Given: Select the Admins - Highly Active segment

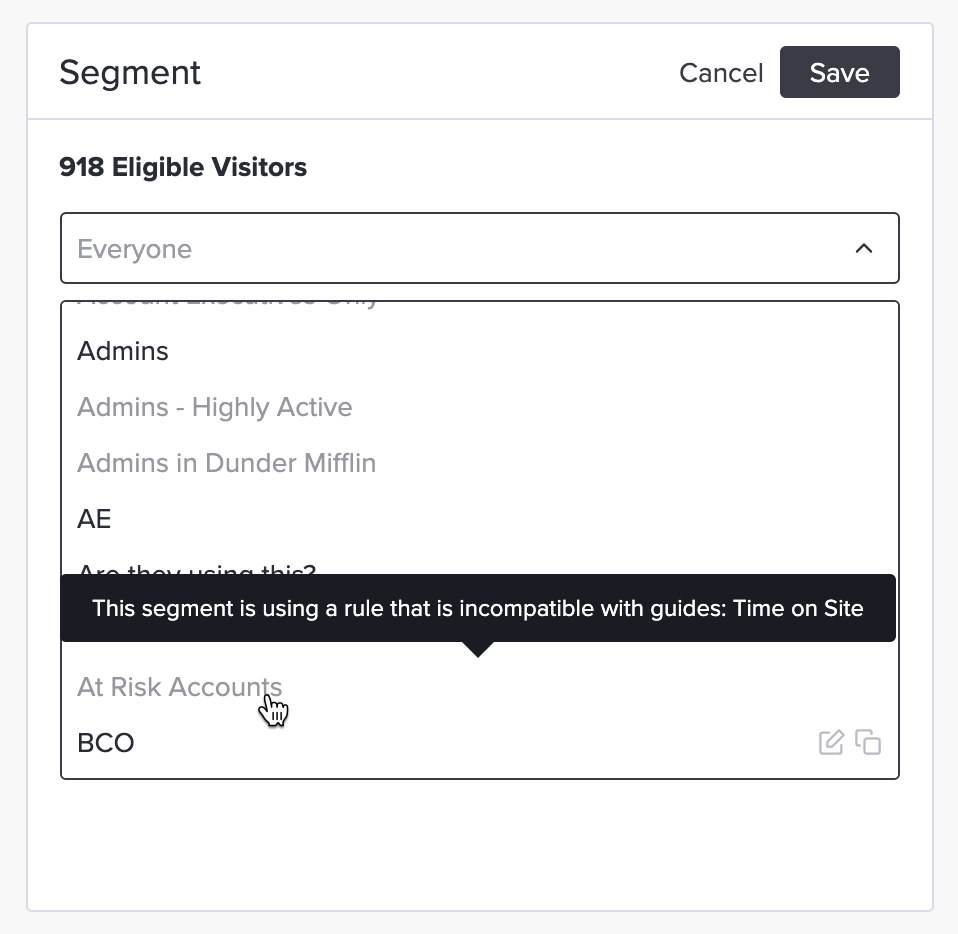Looking at the screenshot, I should pyautogui.click(x=215, y=407).
